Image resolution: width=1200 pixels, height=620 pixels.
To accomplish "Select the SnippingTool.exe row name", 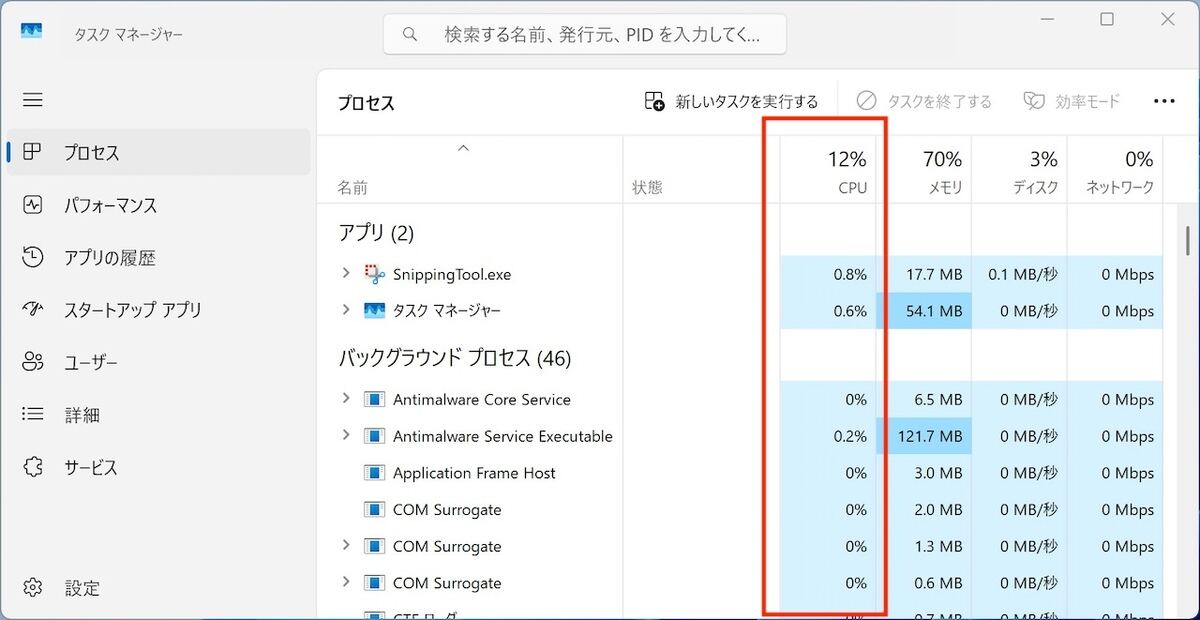I will 452,274.
